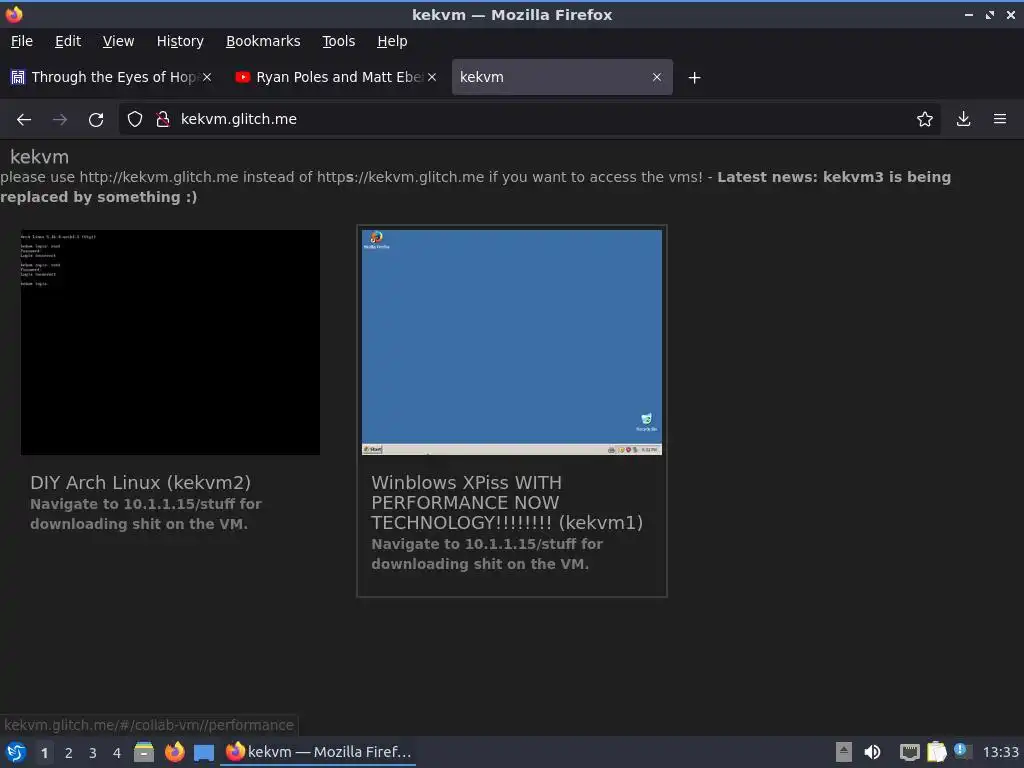1024x768 pixels.
Task: Switch to Ryan Poles and Matt Eberflus tab
Action: click(x=336, y=77)
